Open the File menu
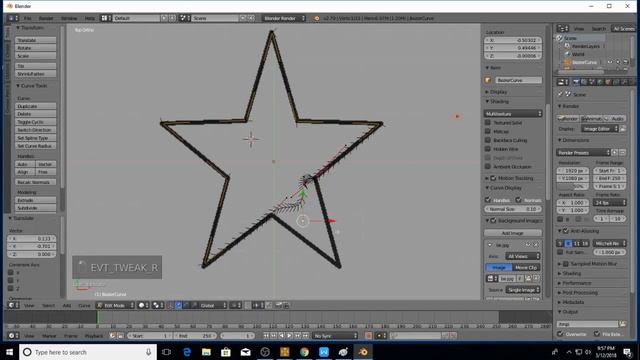640x360 pixels. tap(27, 18)
